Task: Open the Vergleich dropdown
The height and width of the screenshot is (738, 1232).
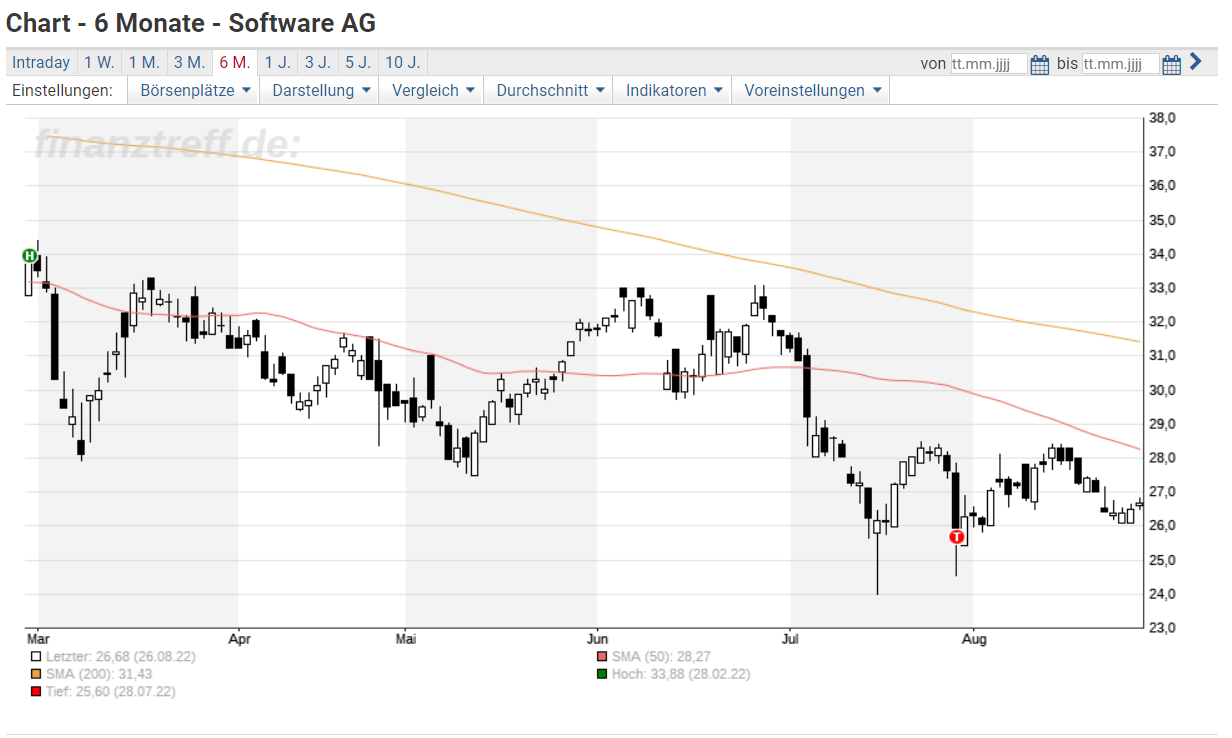Action: tap(431, 90)
